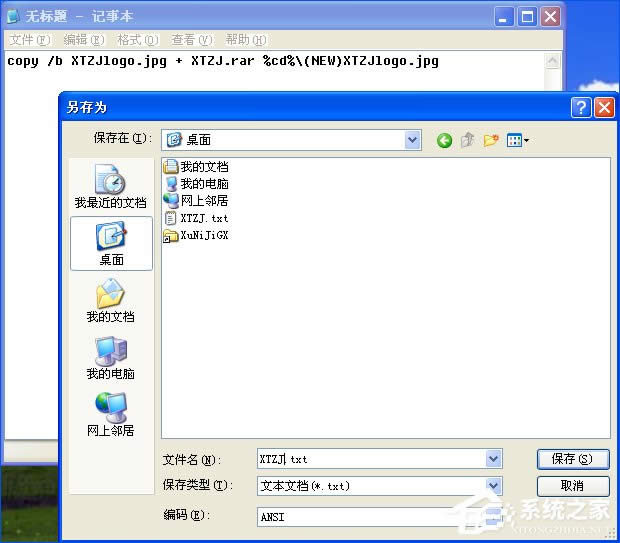Click the 编码 ANSI encoding field
Screen dimensions: 620x543
[379, 517]
